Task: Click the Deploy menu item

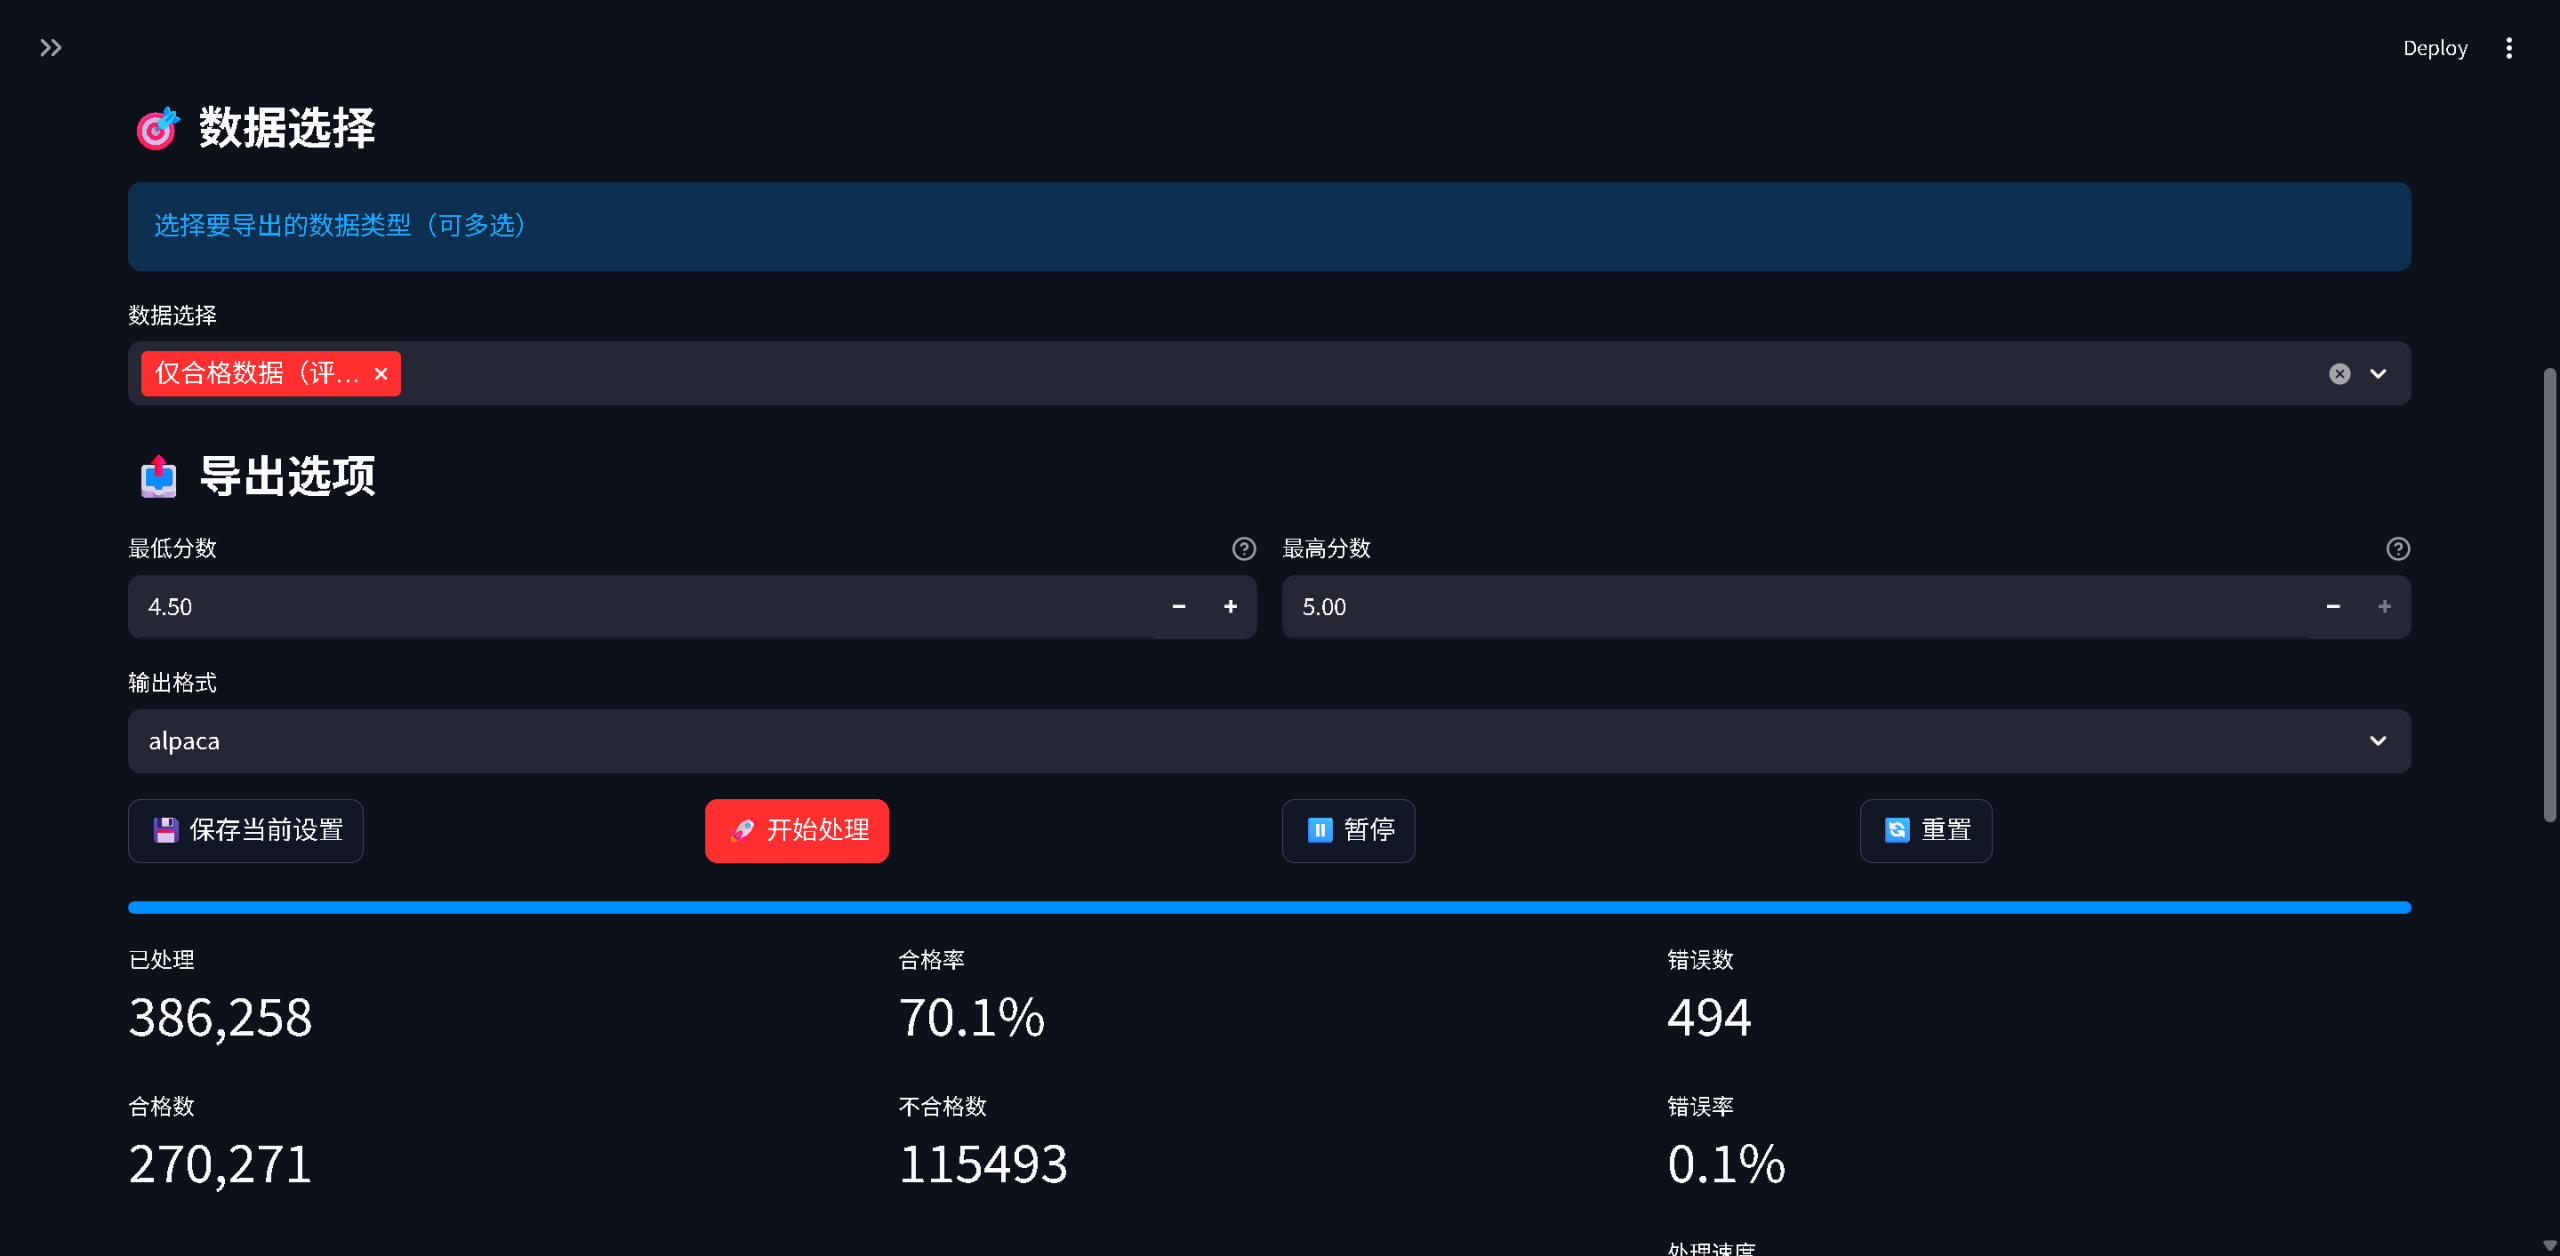Action: 2435,47
